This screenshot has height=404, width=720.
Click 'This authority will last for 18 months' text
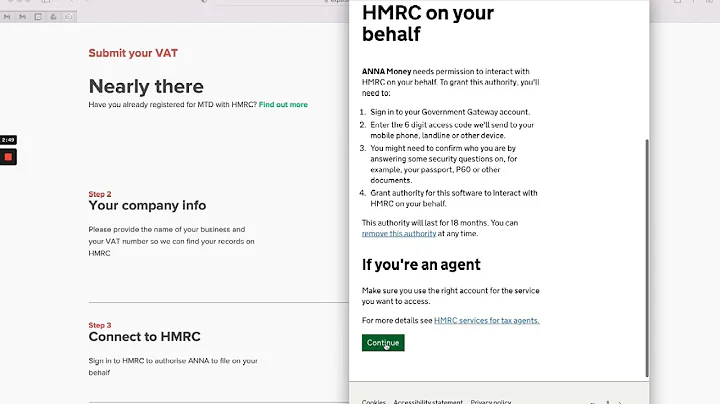point(440,228)
